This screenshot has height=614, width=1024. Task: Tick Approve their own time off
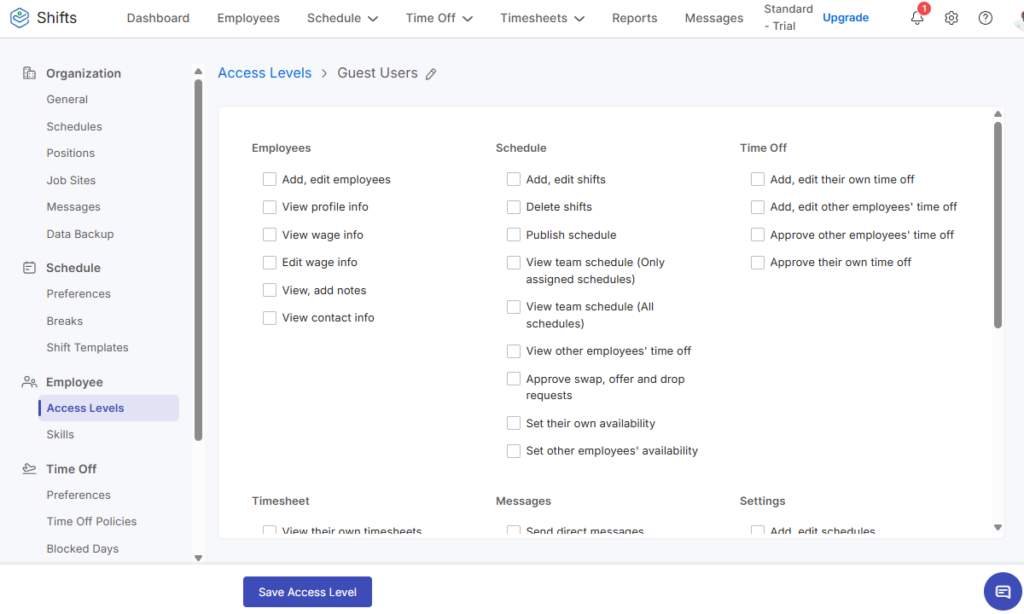[x=758, y=262]
